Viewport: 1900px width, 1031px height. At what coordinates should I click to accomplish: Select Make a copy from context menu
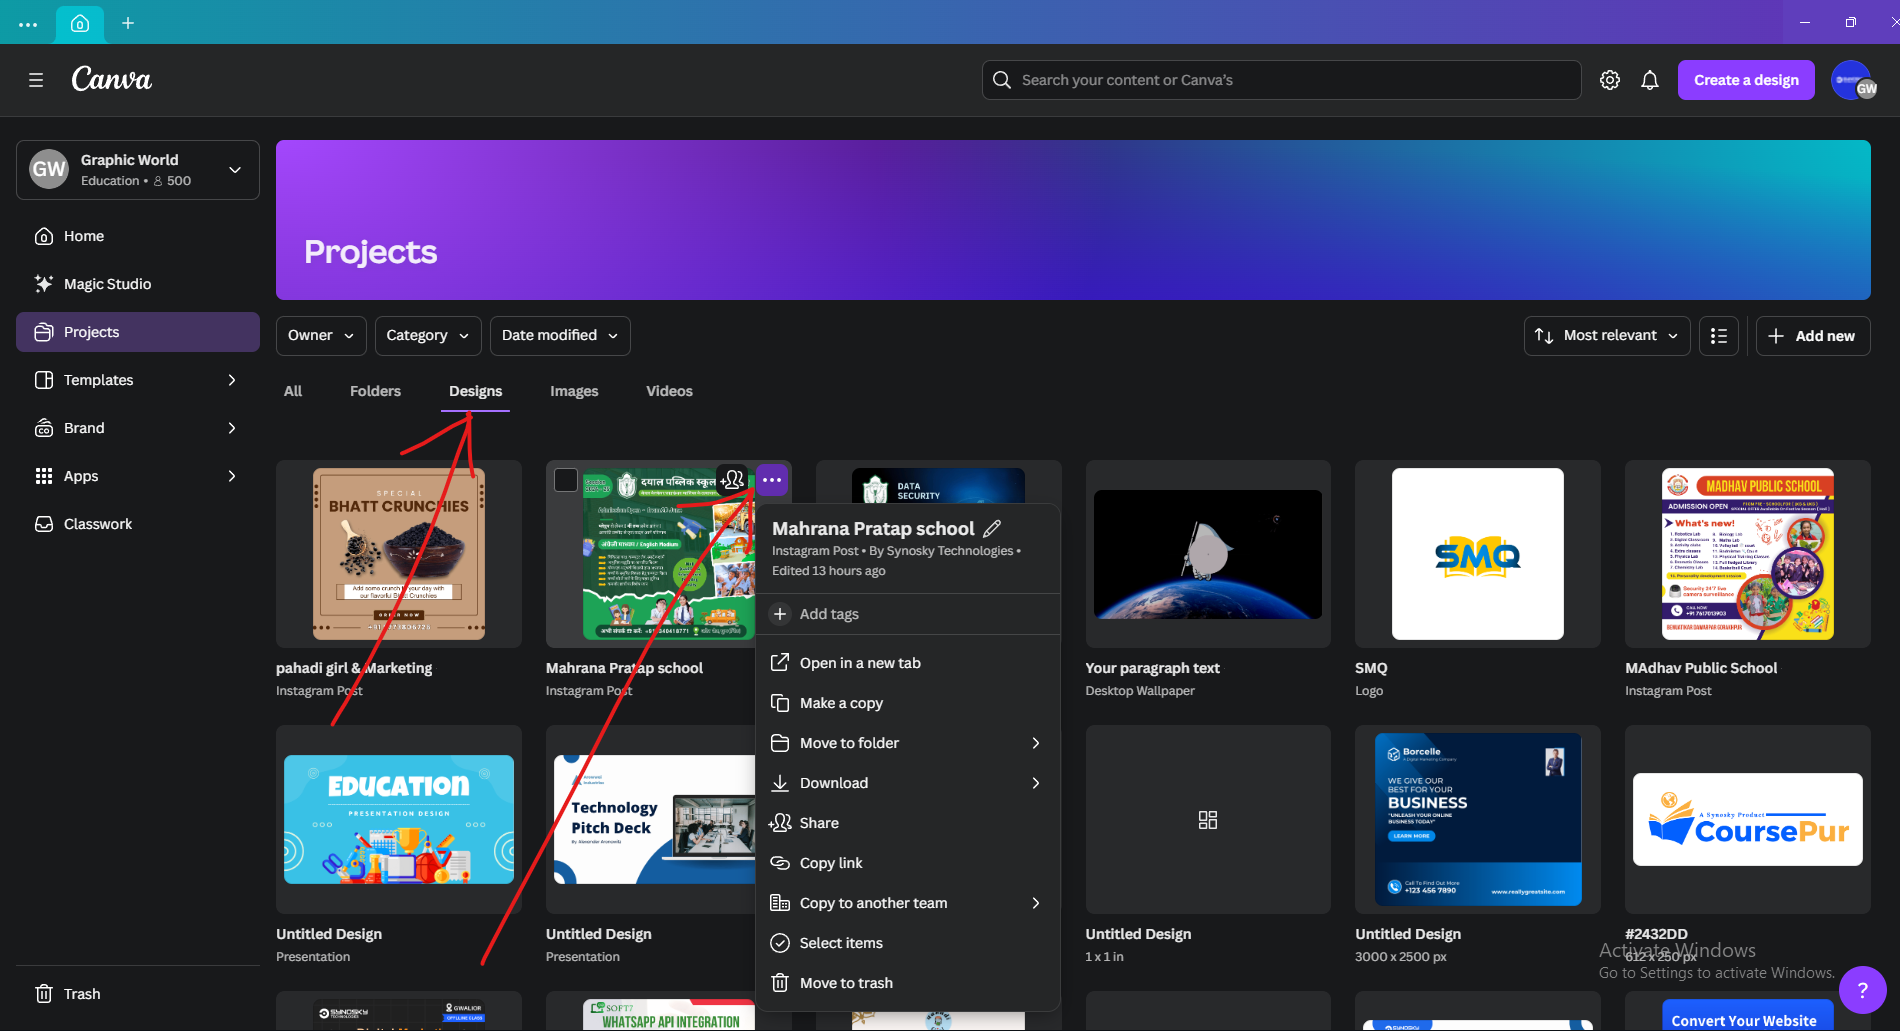pos(840,703)
